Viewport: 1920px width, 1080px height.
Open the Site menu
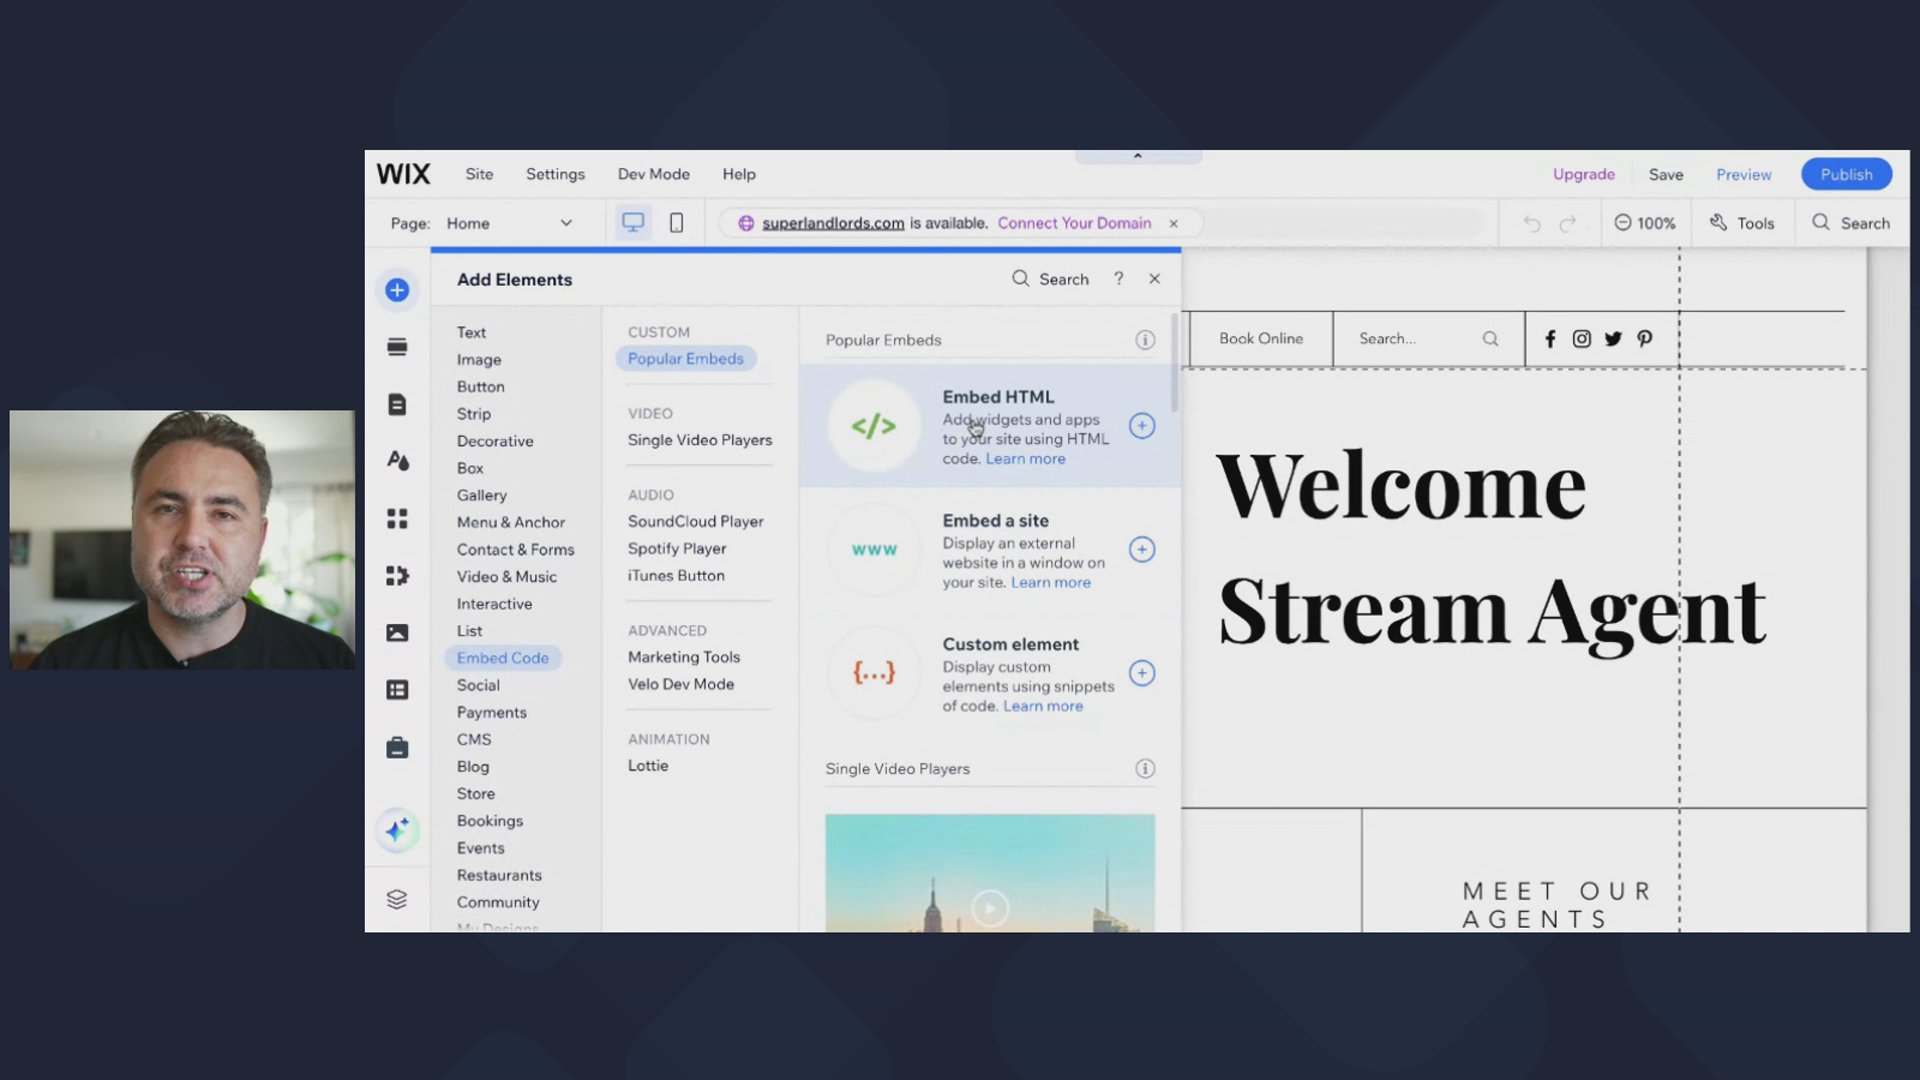(x=479, y=174)
